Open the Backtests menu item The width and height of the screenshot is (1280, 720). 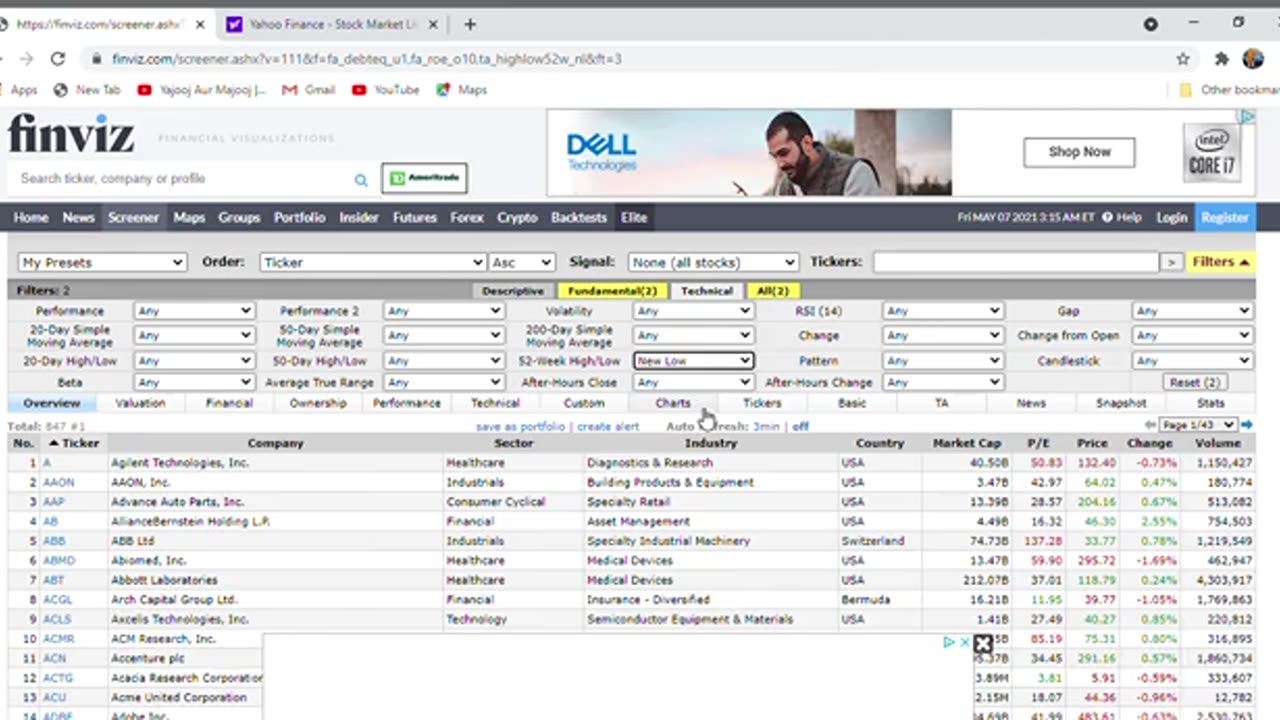pyautogui.click(x=579, y=217)
